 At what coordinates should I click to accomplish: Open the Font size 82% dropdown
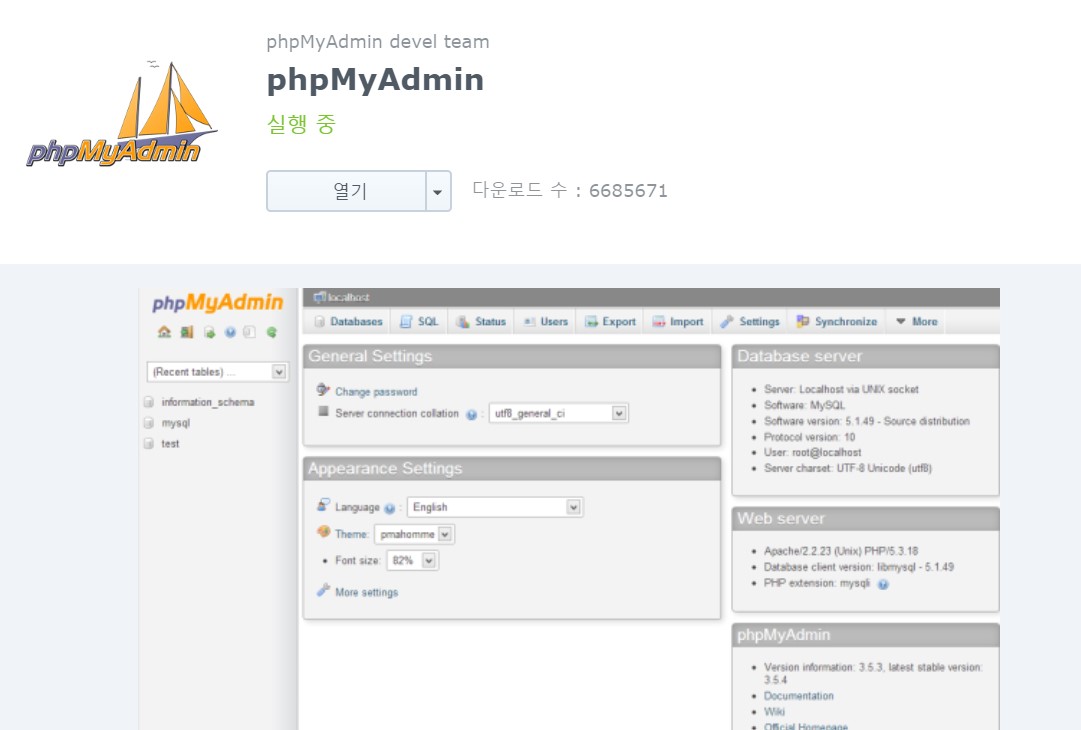pos(412,560)
